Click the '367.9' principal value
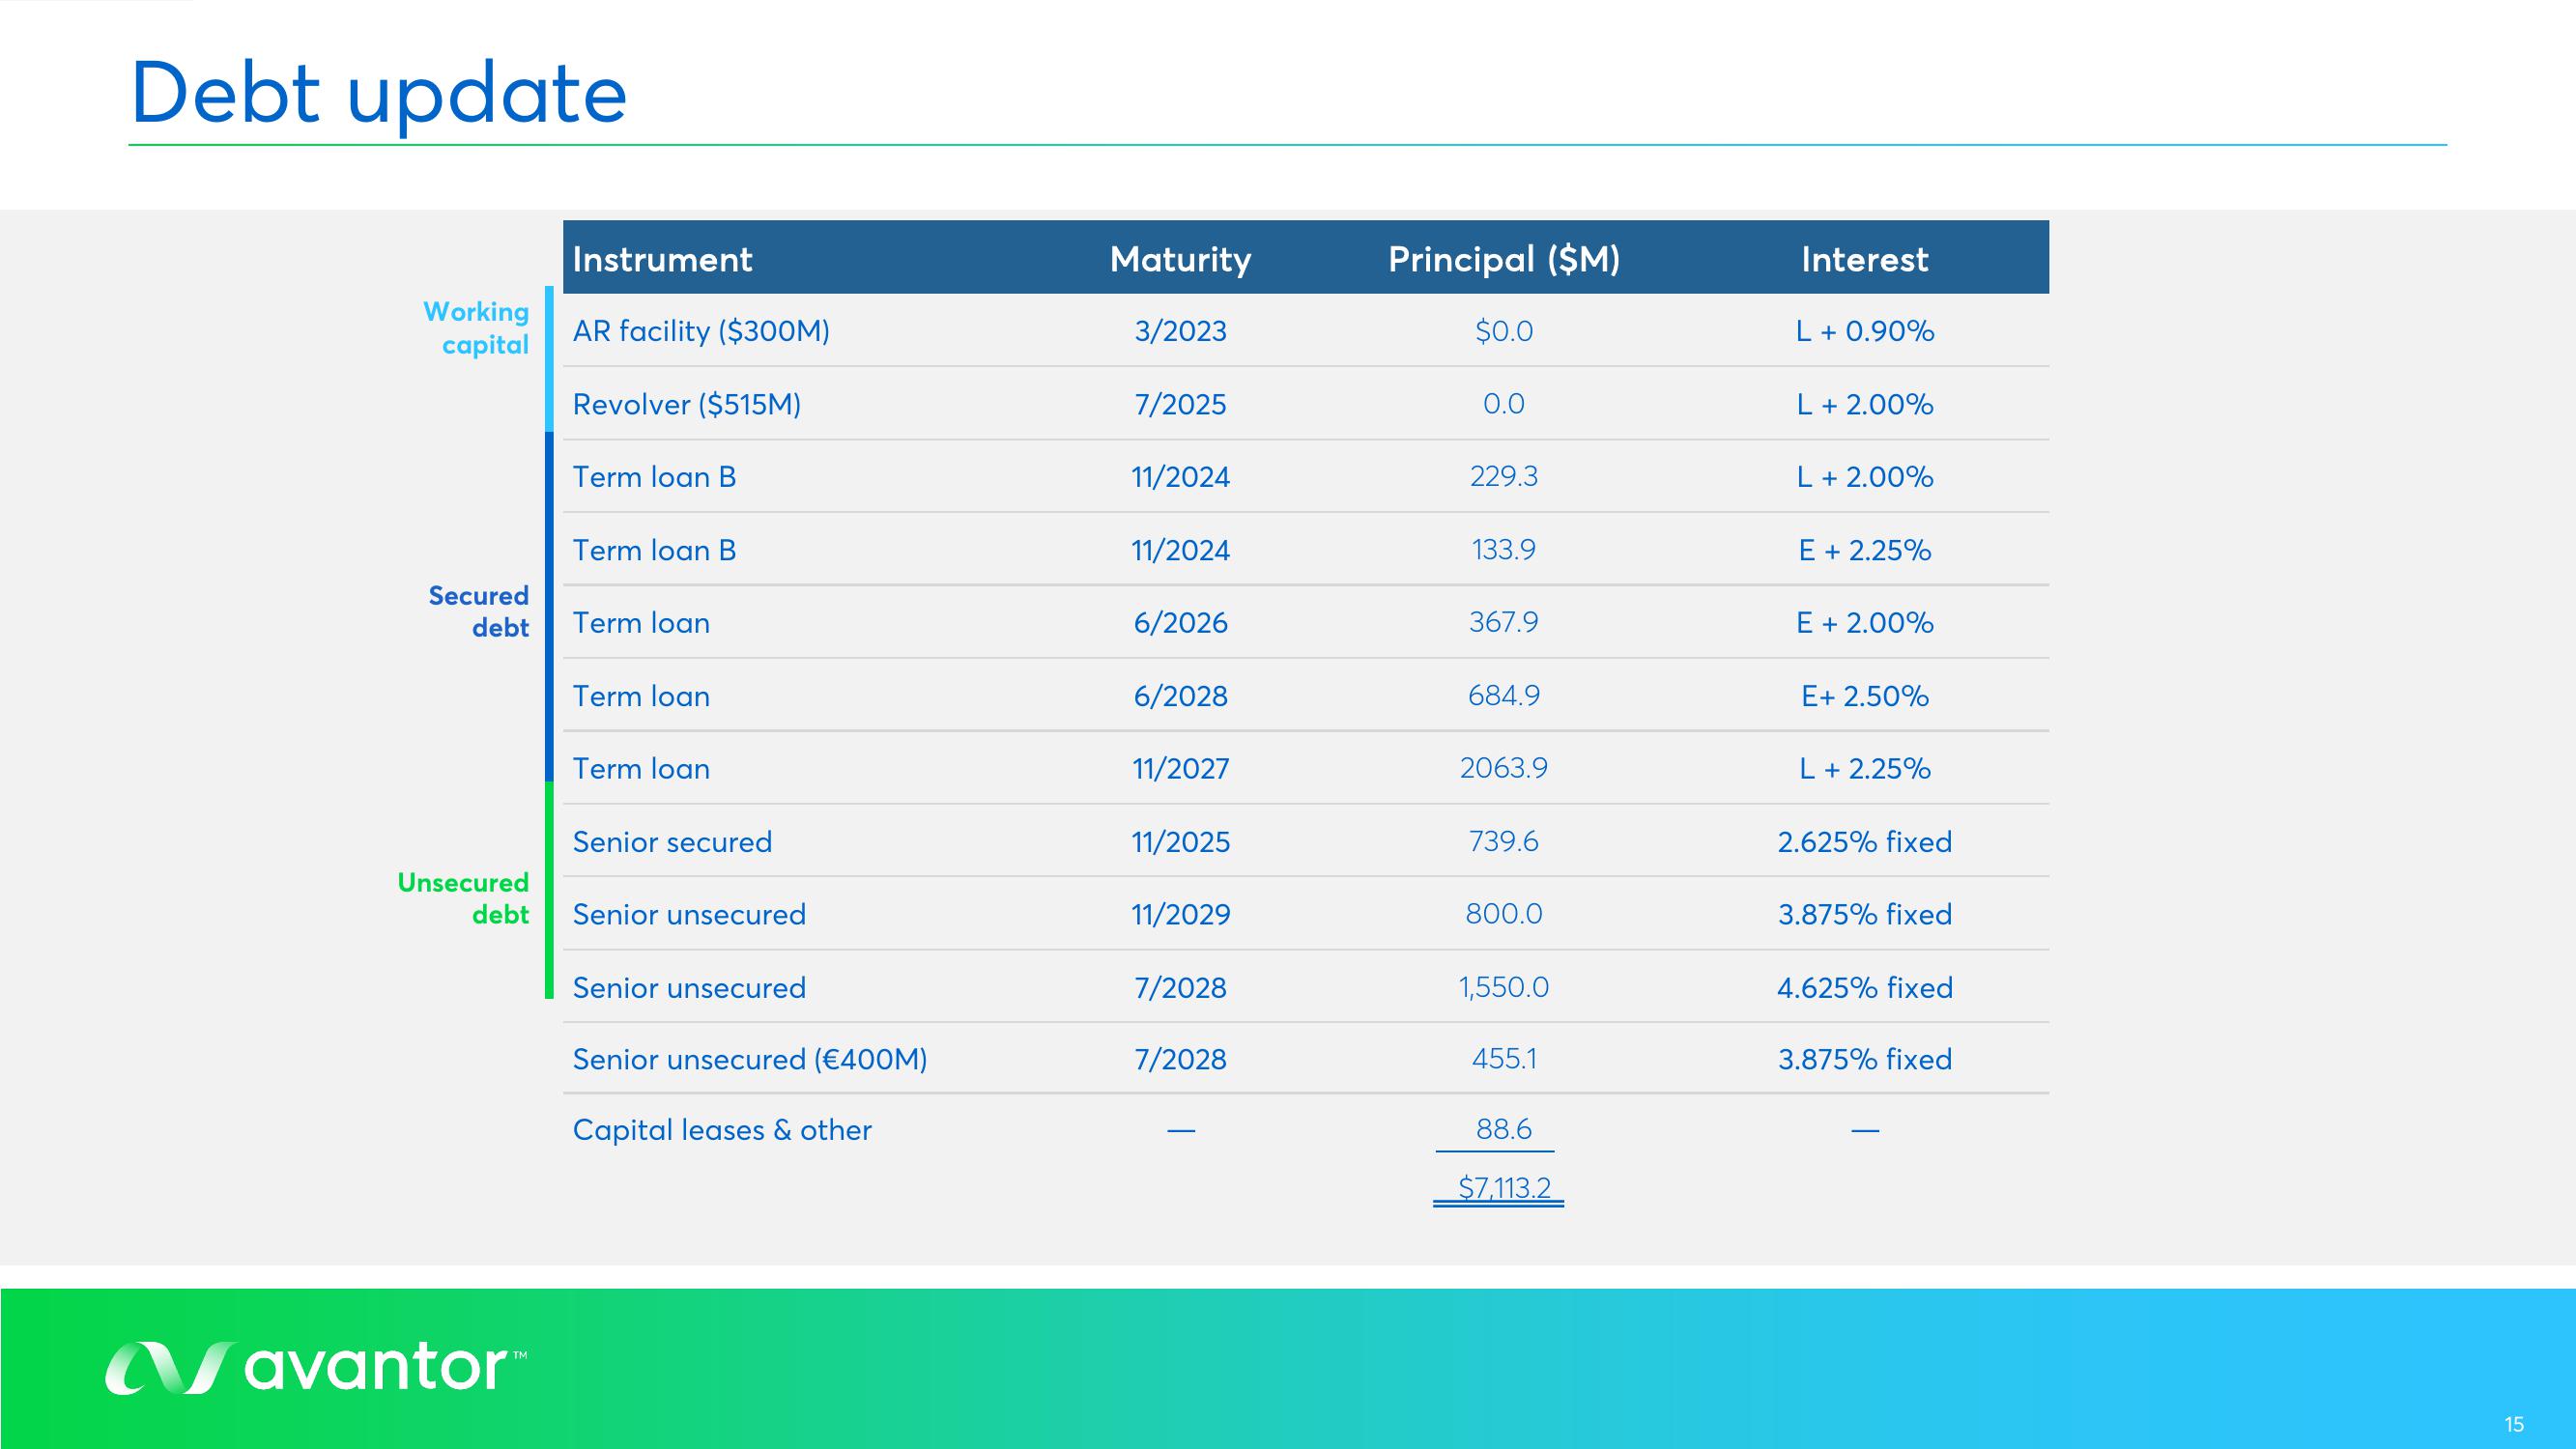The image size is (2576, 1449). pyautogui.click(x=1504, y=622)
